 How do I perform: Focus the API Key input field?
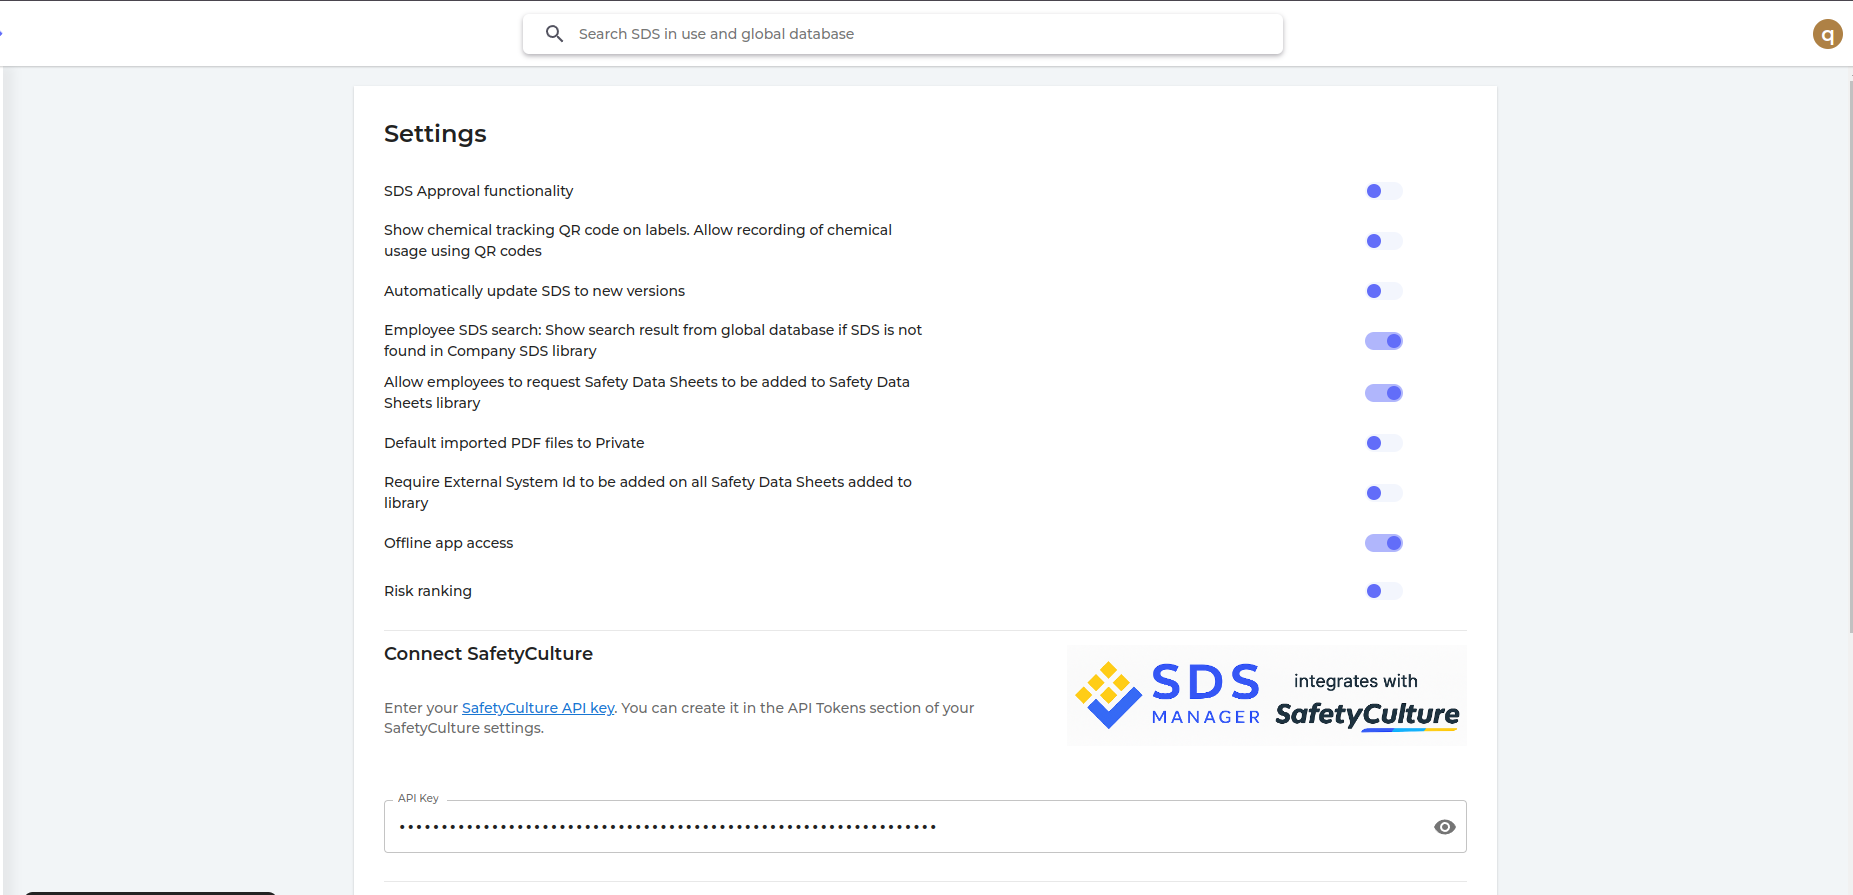[900, 827]
